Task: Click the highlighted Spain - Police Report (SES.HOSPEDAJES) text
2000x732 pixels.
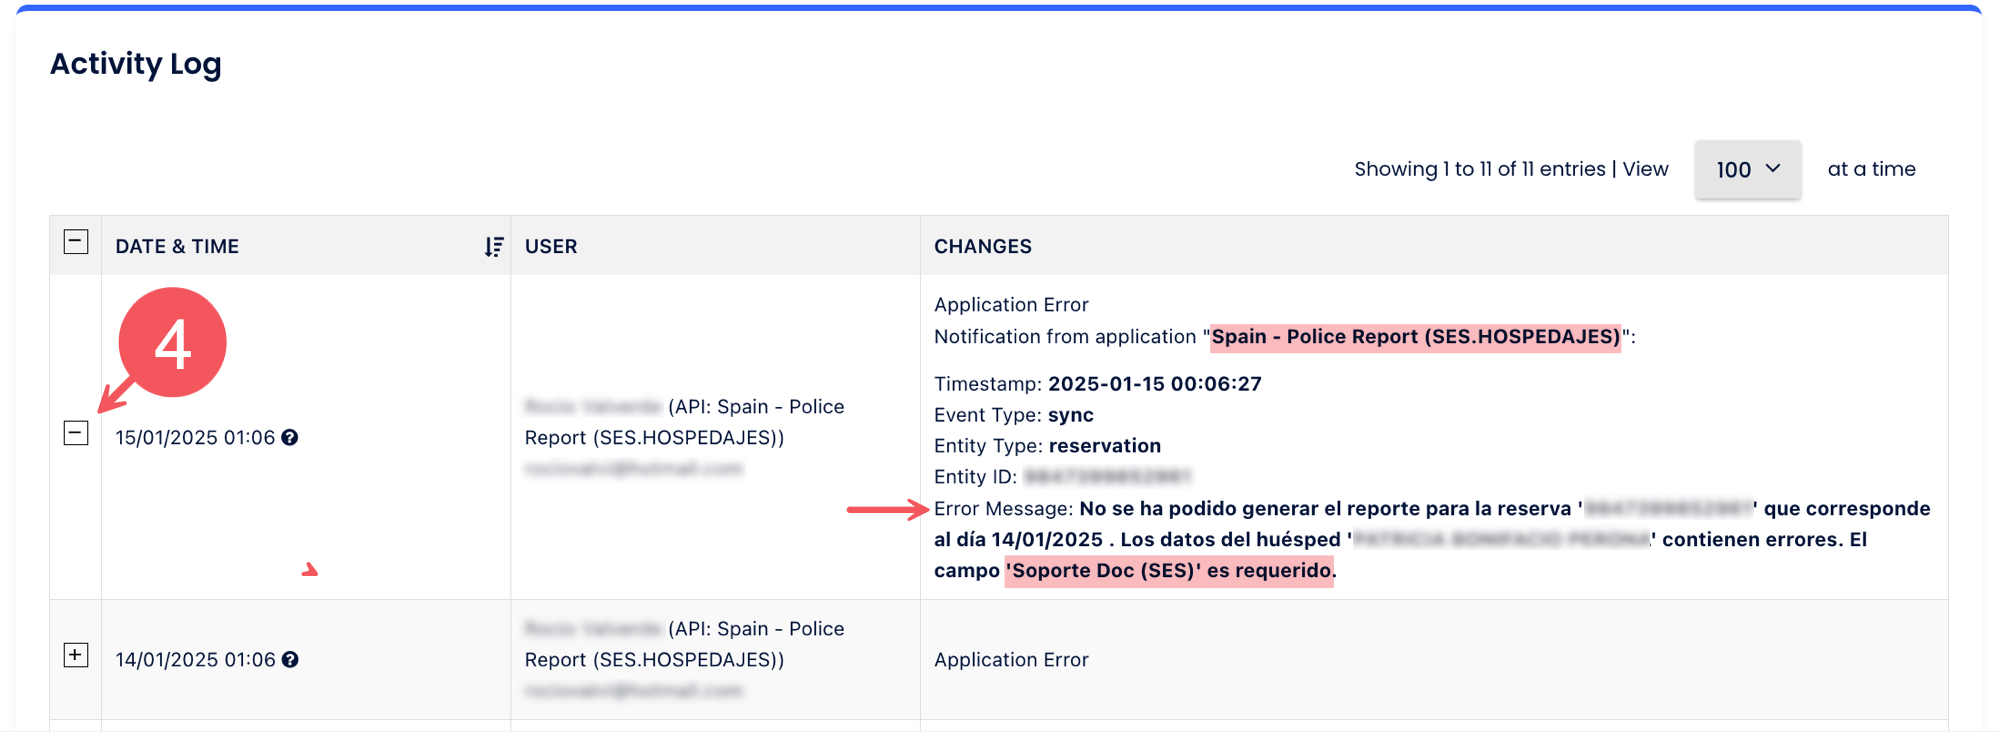Action: click(x=1416, y=337)
